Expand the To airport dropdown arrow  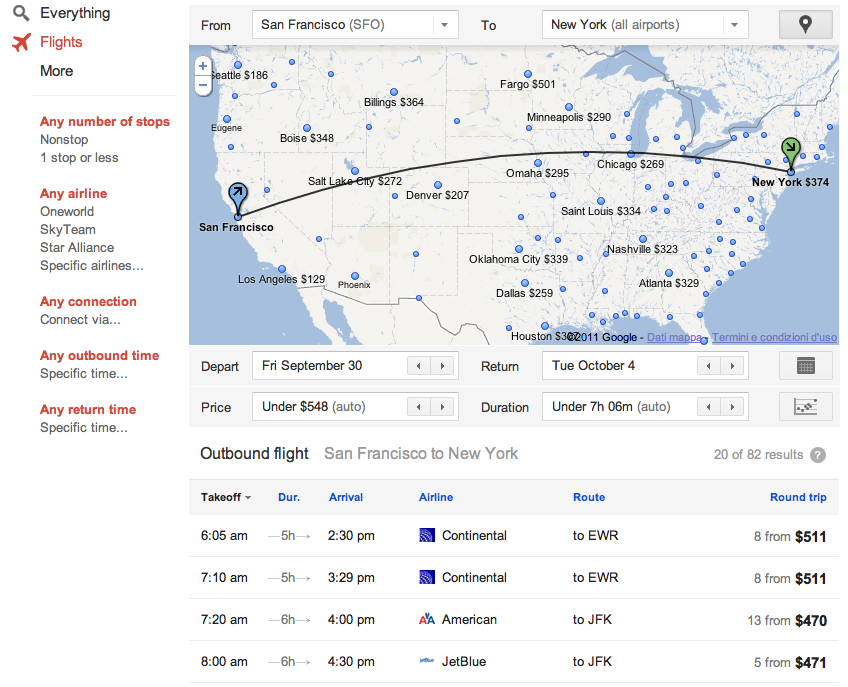(x=735, y=25)
